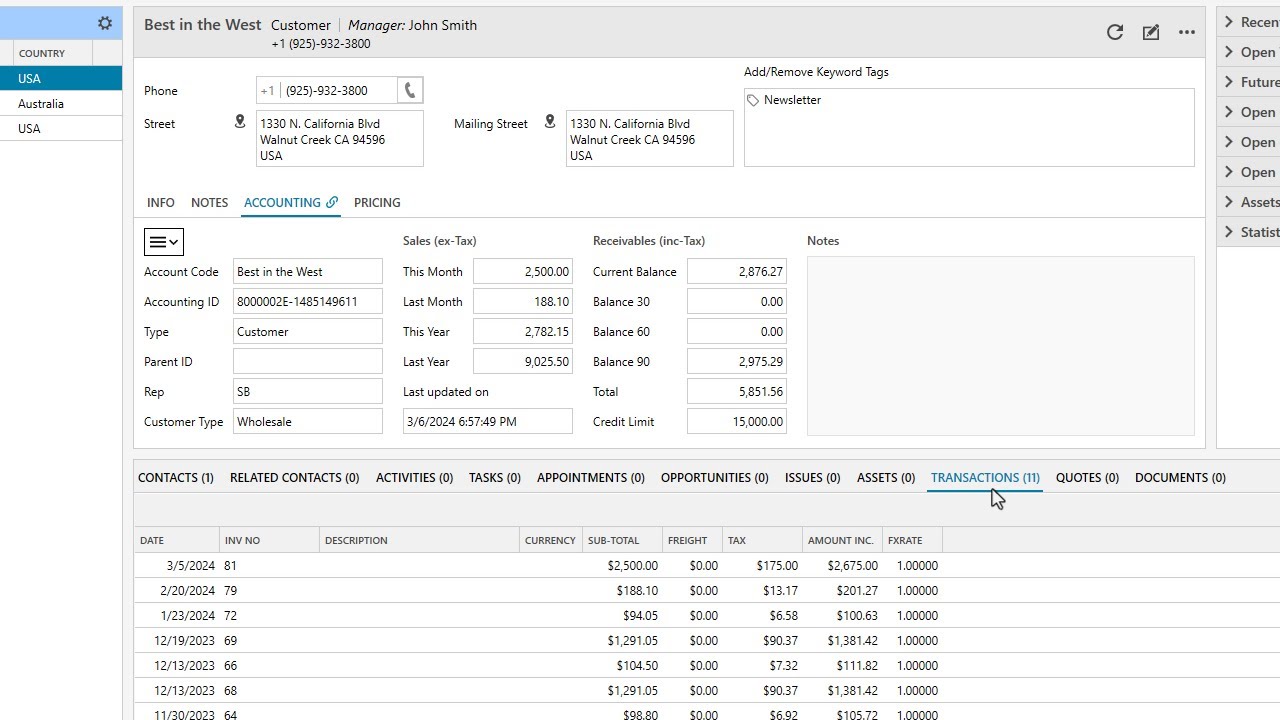Click the Account Code field
This screenshot has height=720, width=1280.
308,272
